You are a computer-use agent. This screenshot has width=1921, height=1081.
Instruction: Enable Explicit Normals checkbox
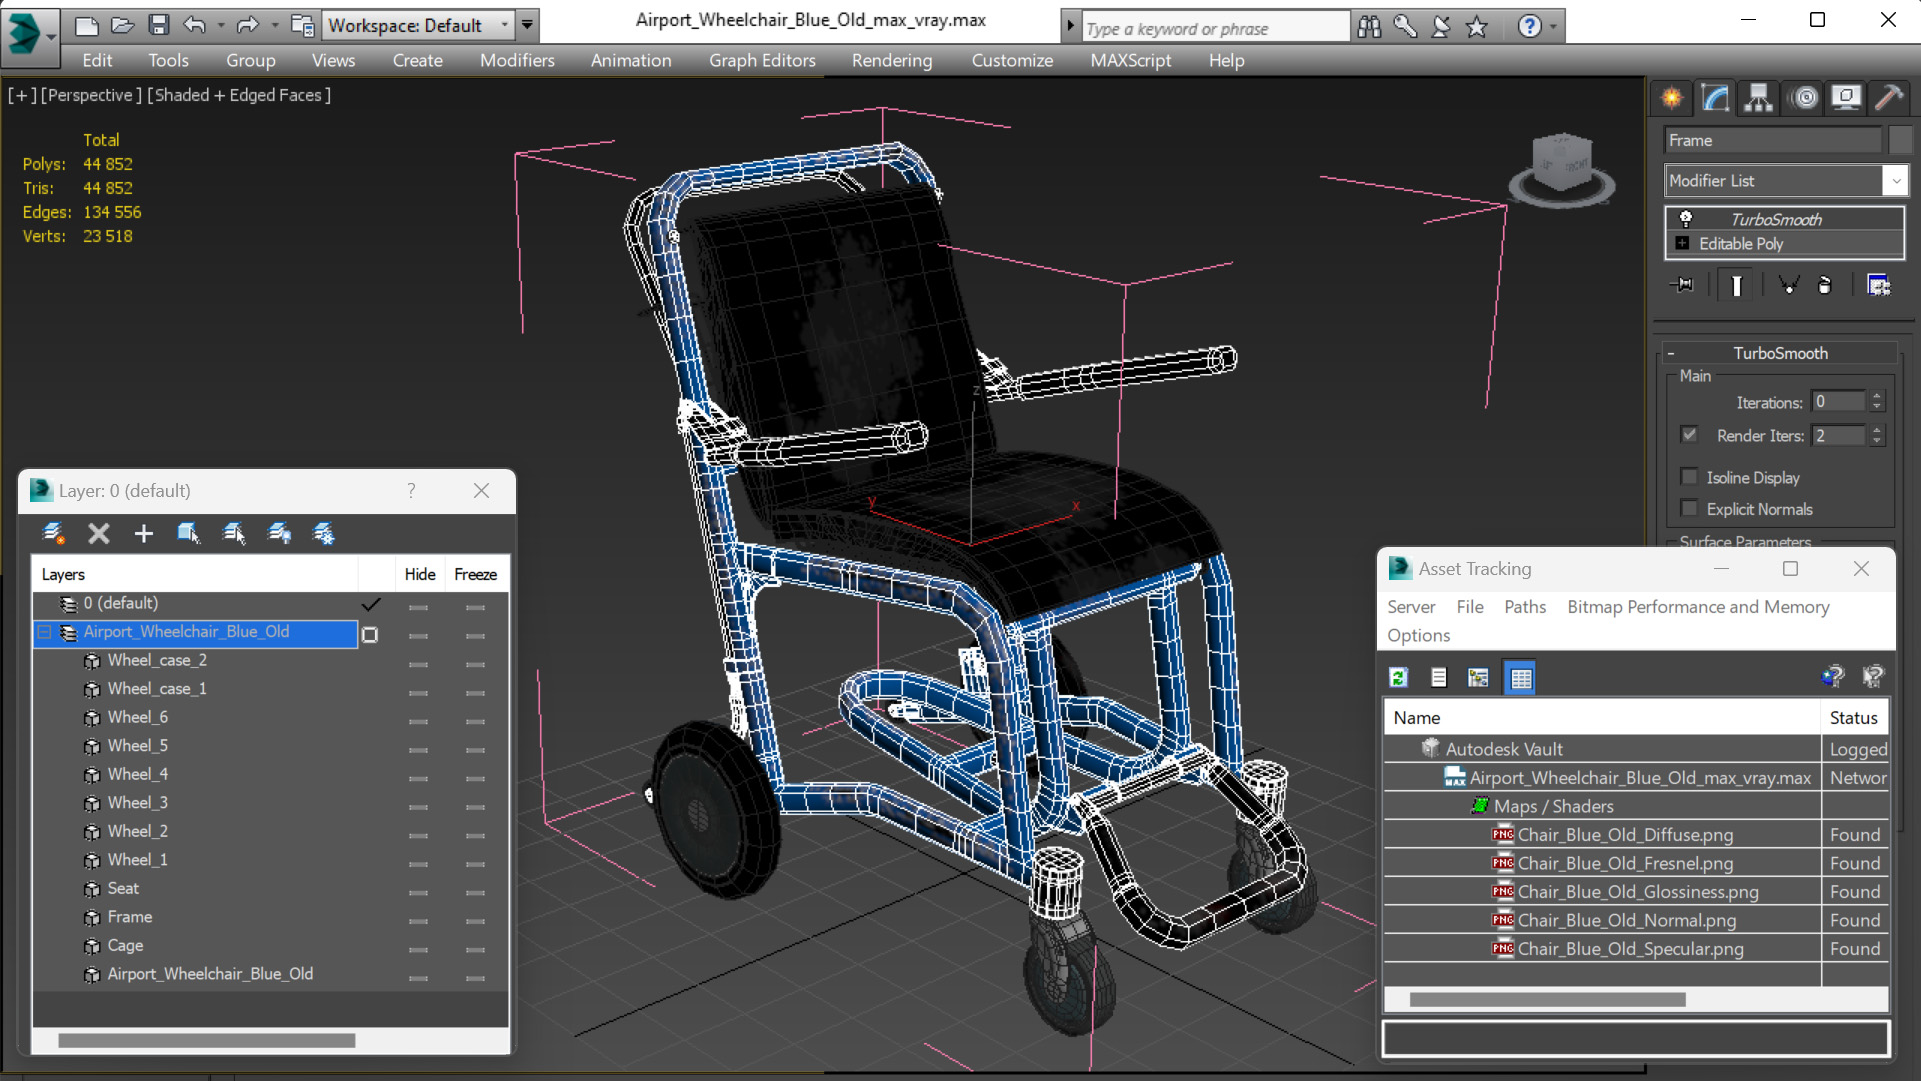1689,508
